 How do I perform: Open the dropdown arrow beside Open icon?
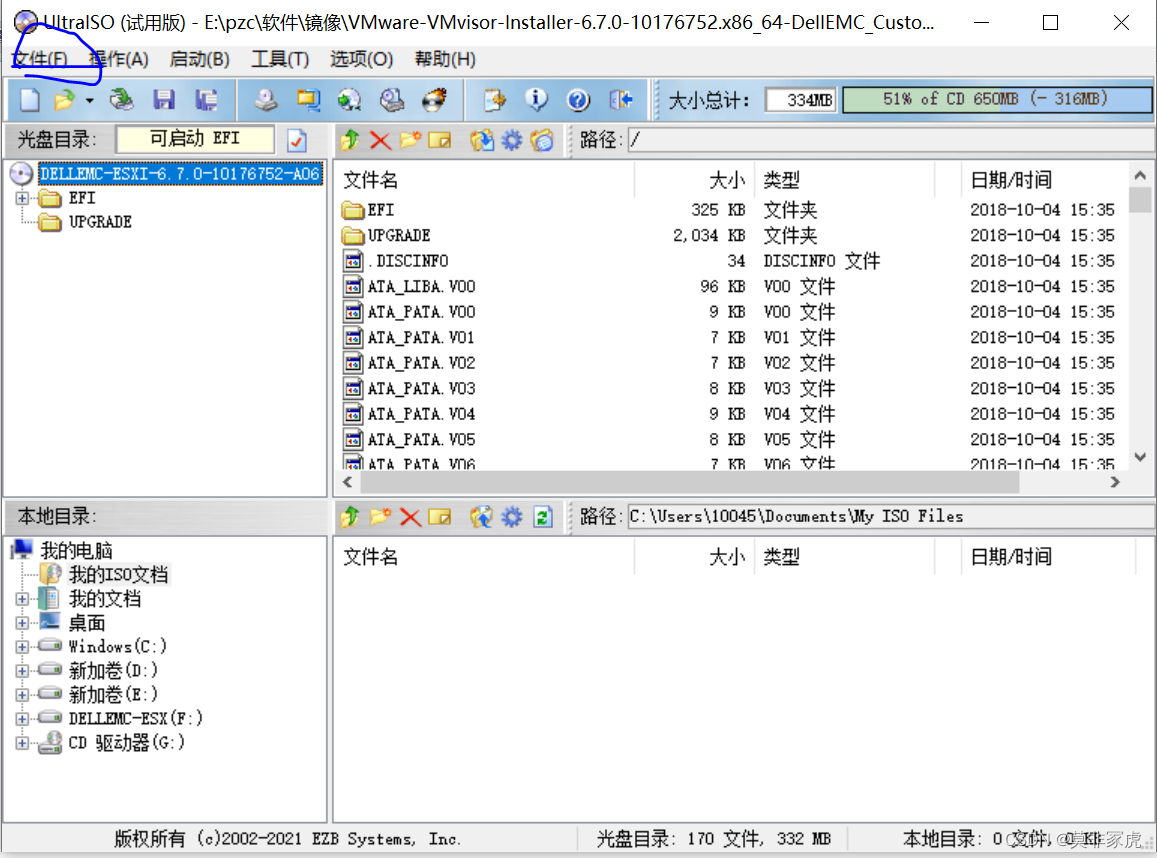pos(89,100)
